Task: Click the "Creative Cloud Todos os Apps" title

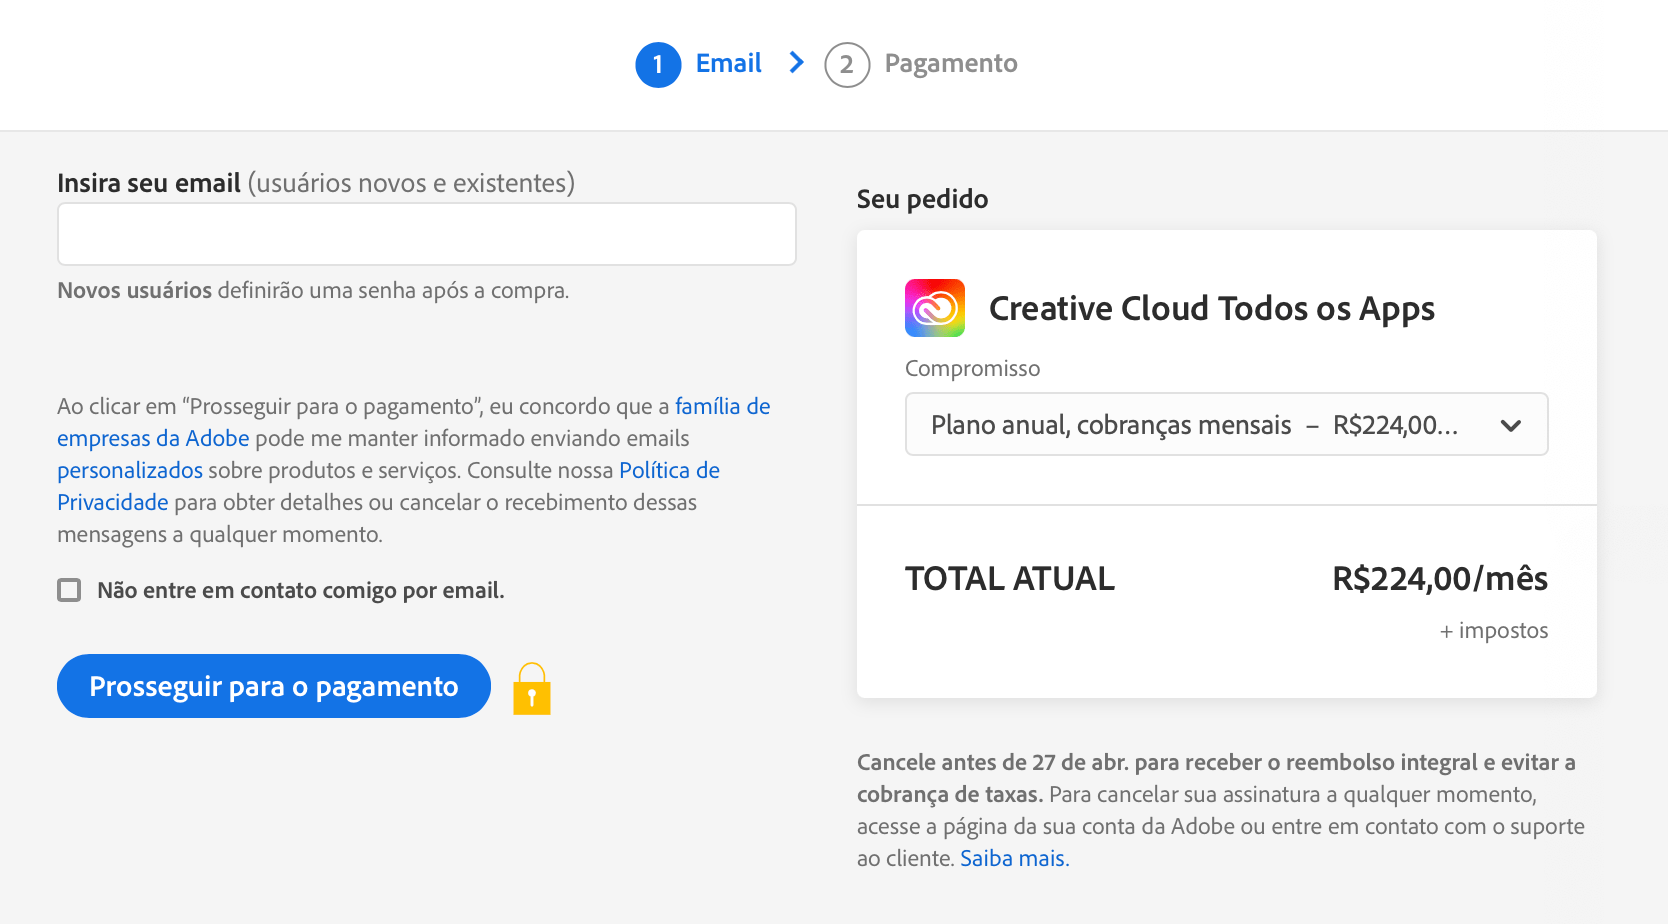Action: pyautogui.click(x=1211, y=308)
